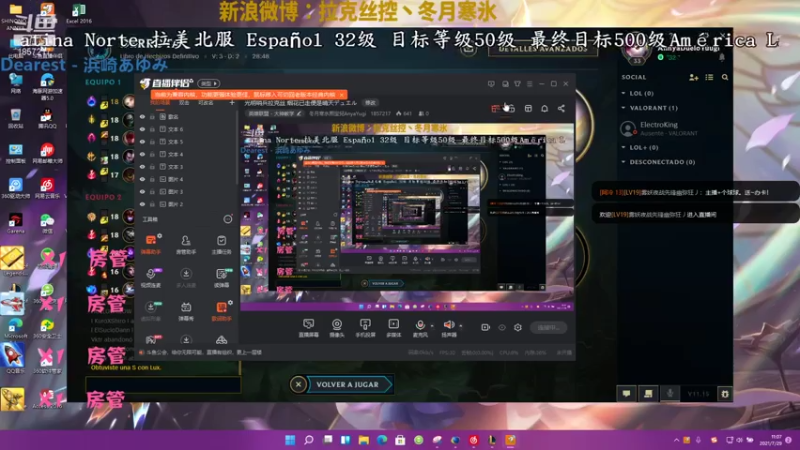800x450 pixels.
Task: Click the League missions icon beside chat
Action: [x=648, y=393]
